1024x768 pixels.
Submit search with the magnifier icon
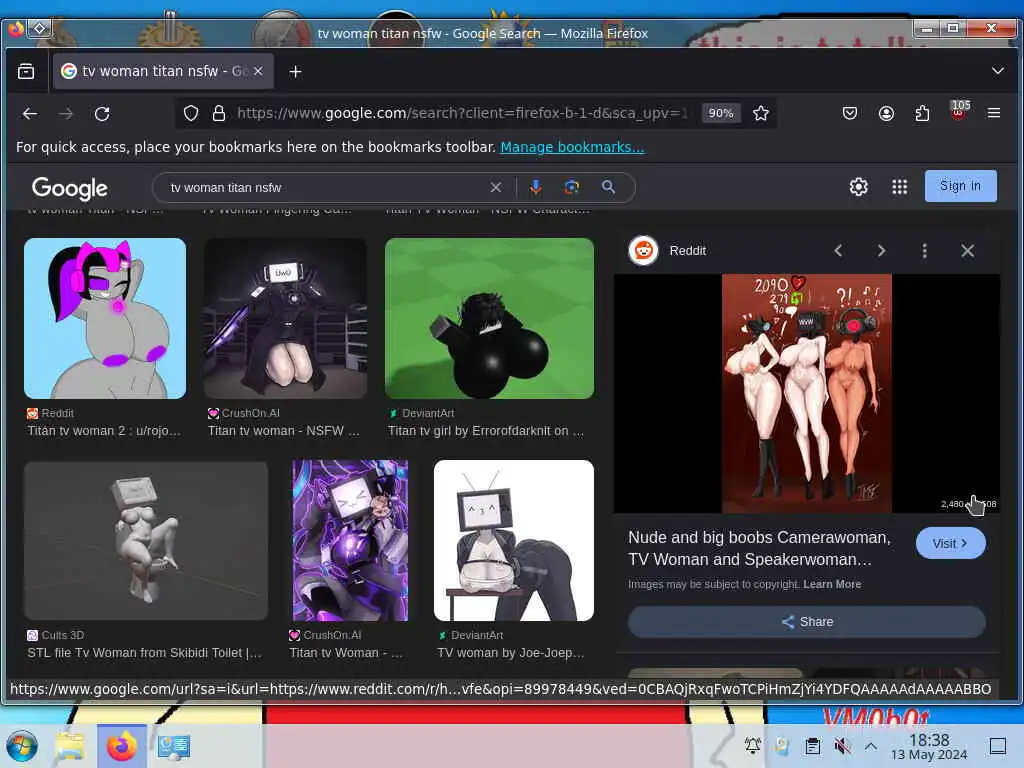(608, 187)
